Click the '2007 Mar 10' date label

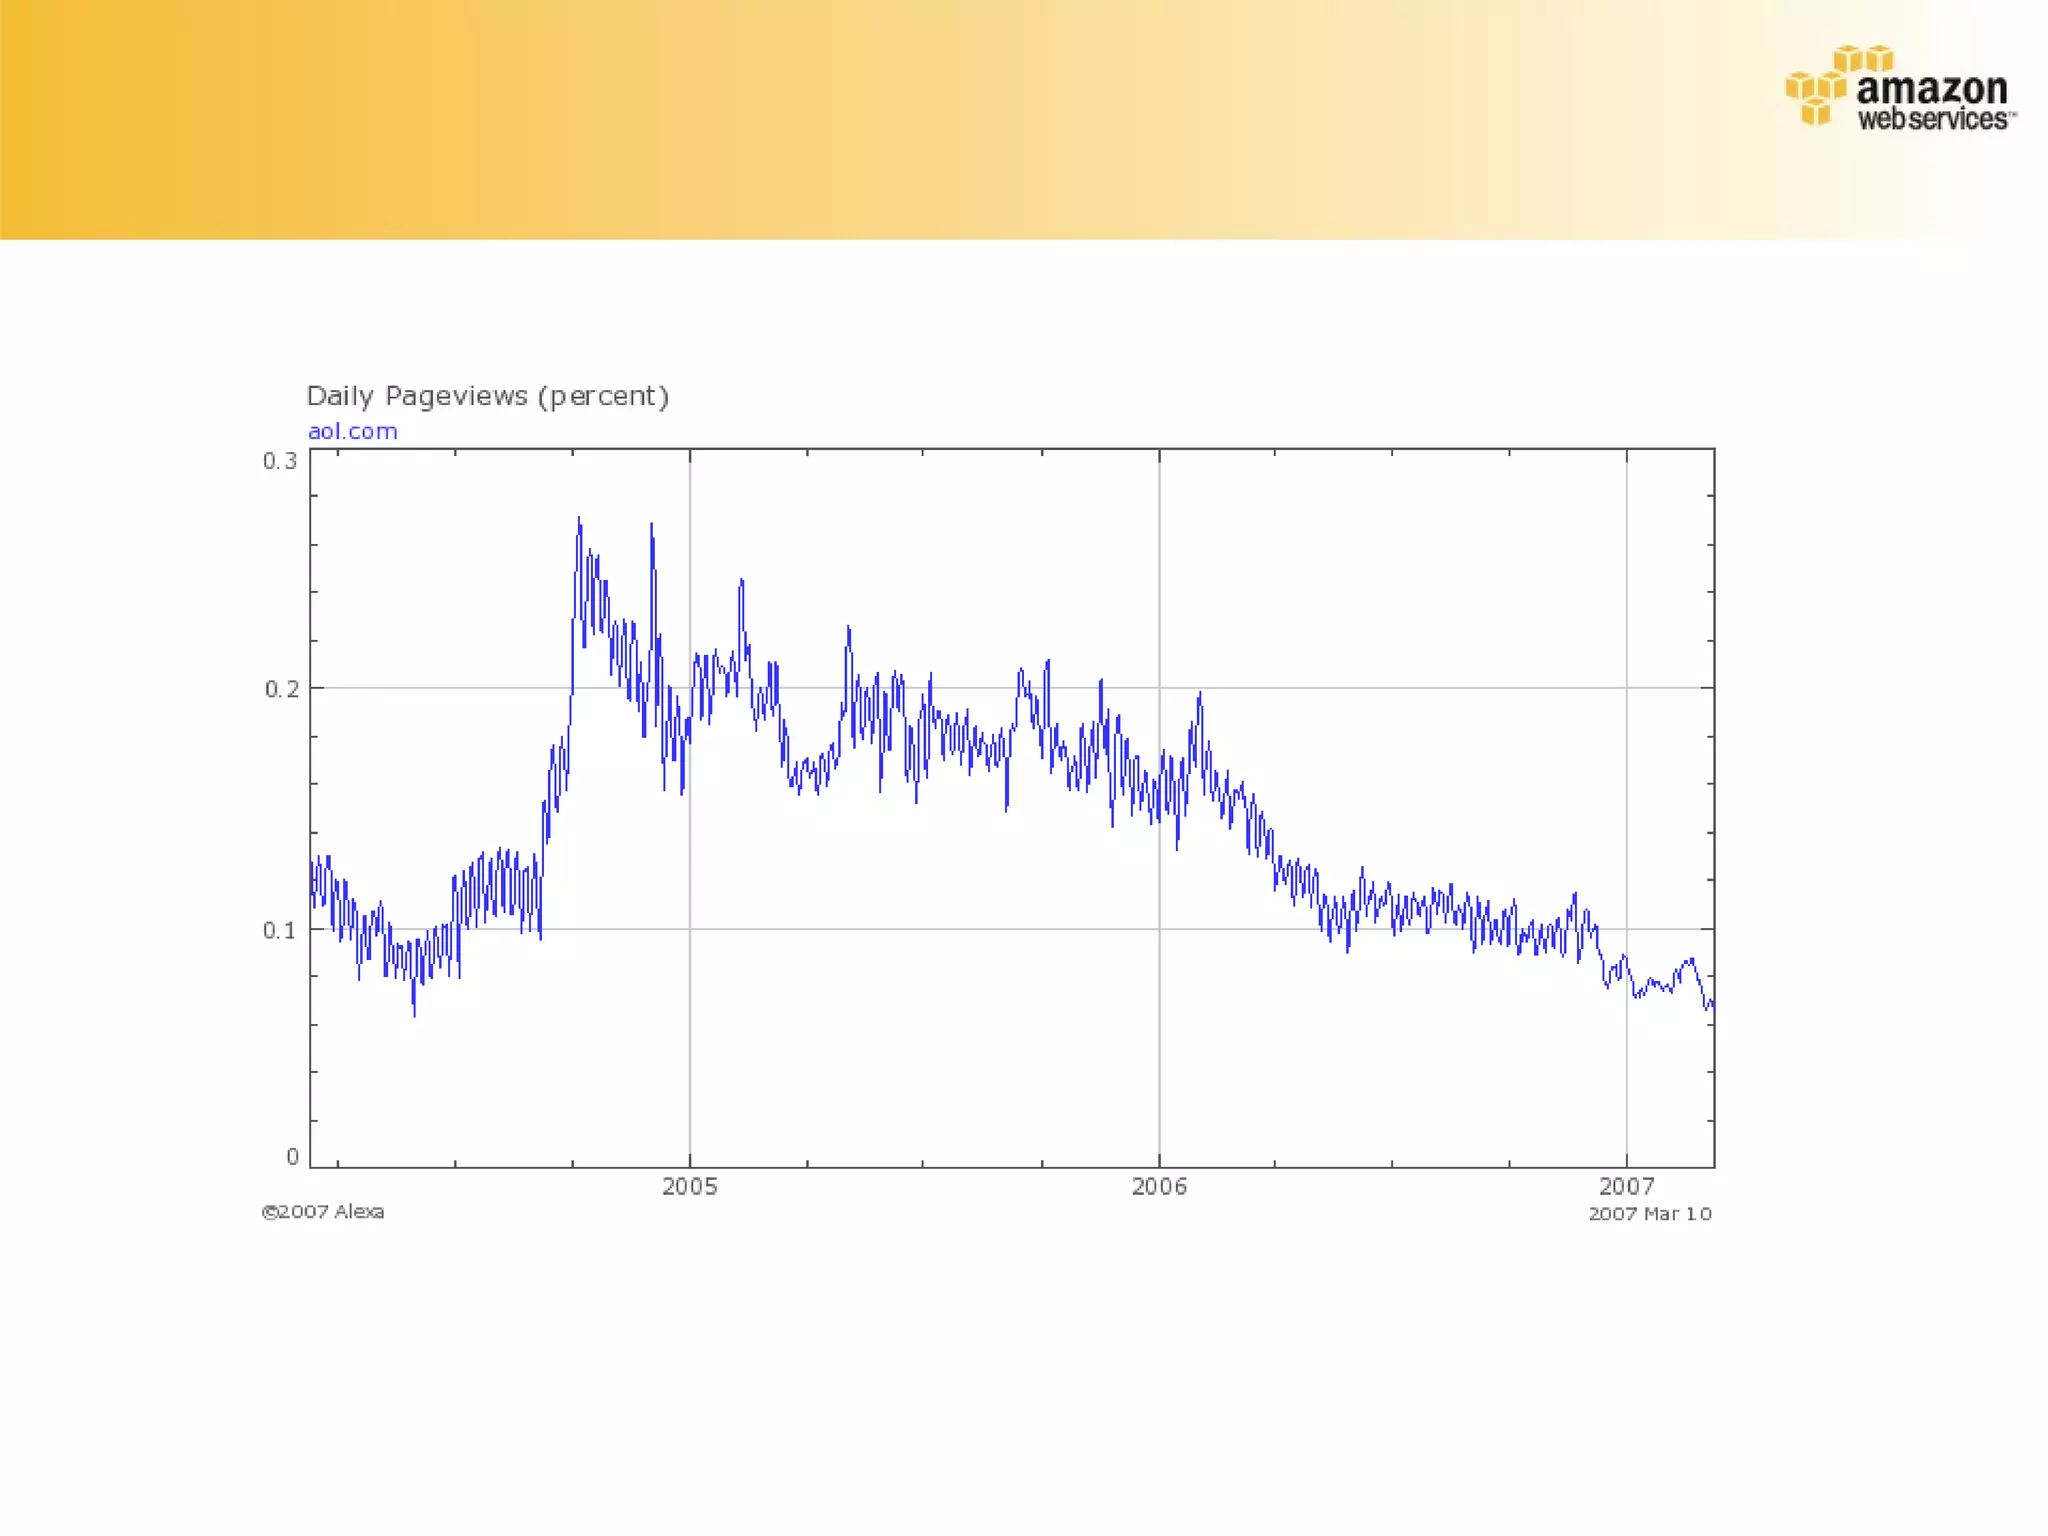1650,1214
